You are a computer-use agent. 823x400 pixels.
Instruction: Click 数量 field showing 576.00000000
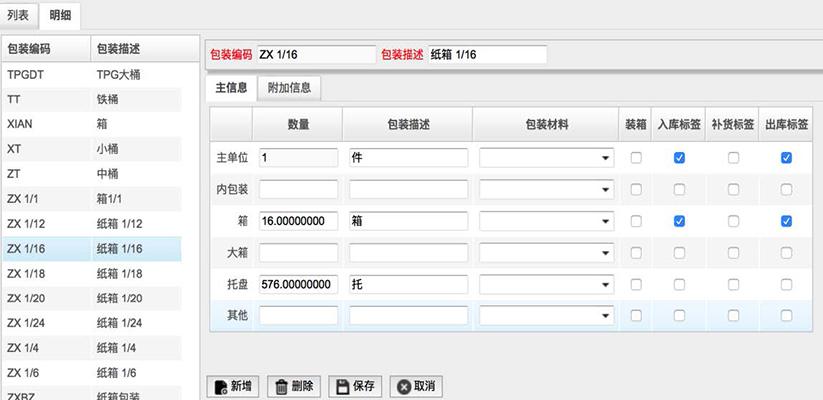(299, 285)
